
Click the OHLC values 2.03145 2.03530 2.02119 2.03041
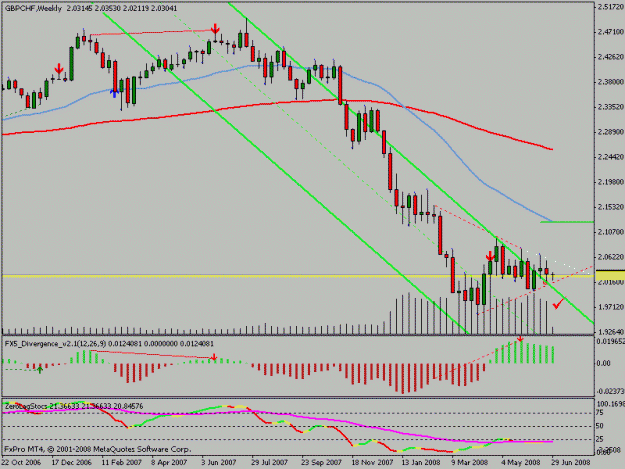[122, 8]
